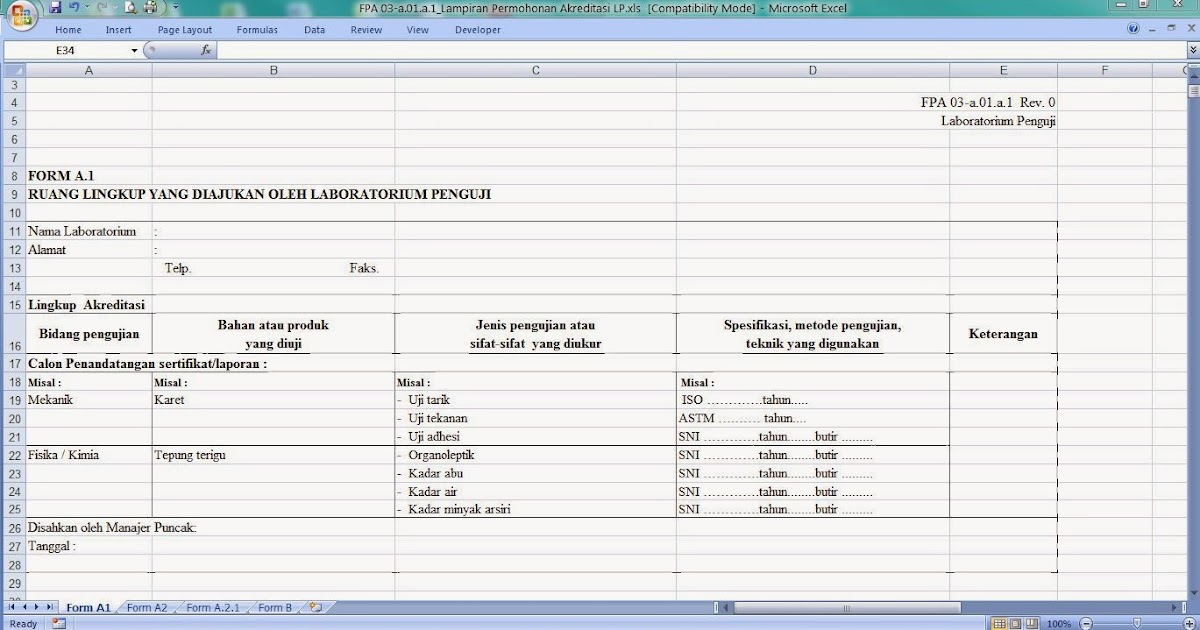Click the Quick Print icon
Screen dimensions: 1200x630
click(x=150, y=7)
